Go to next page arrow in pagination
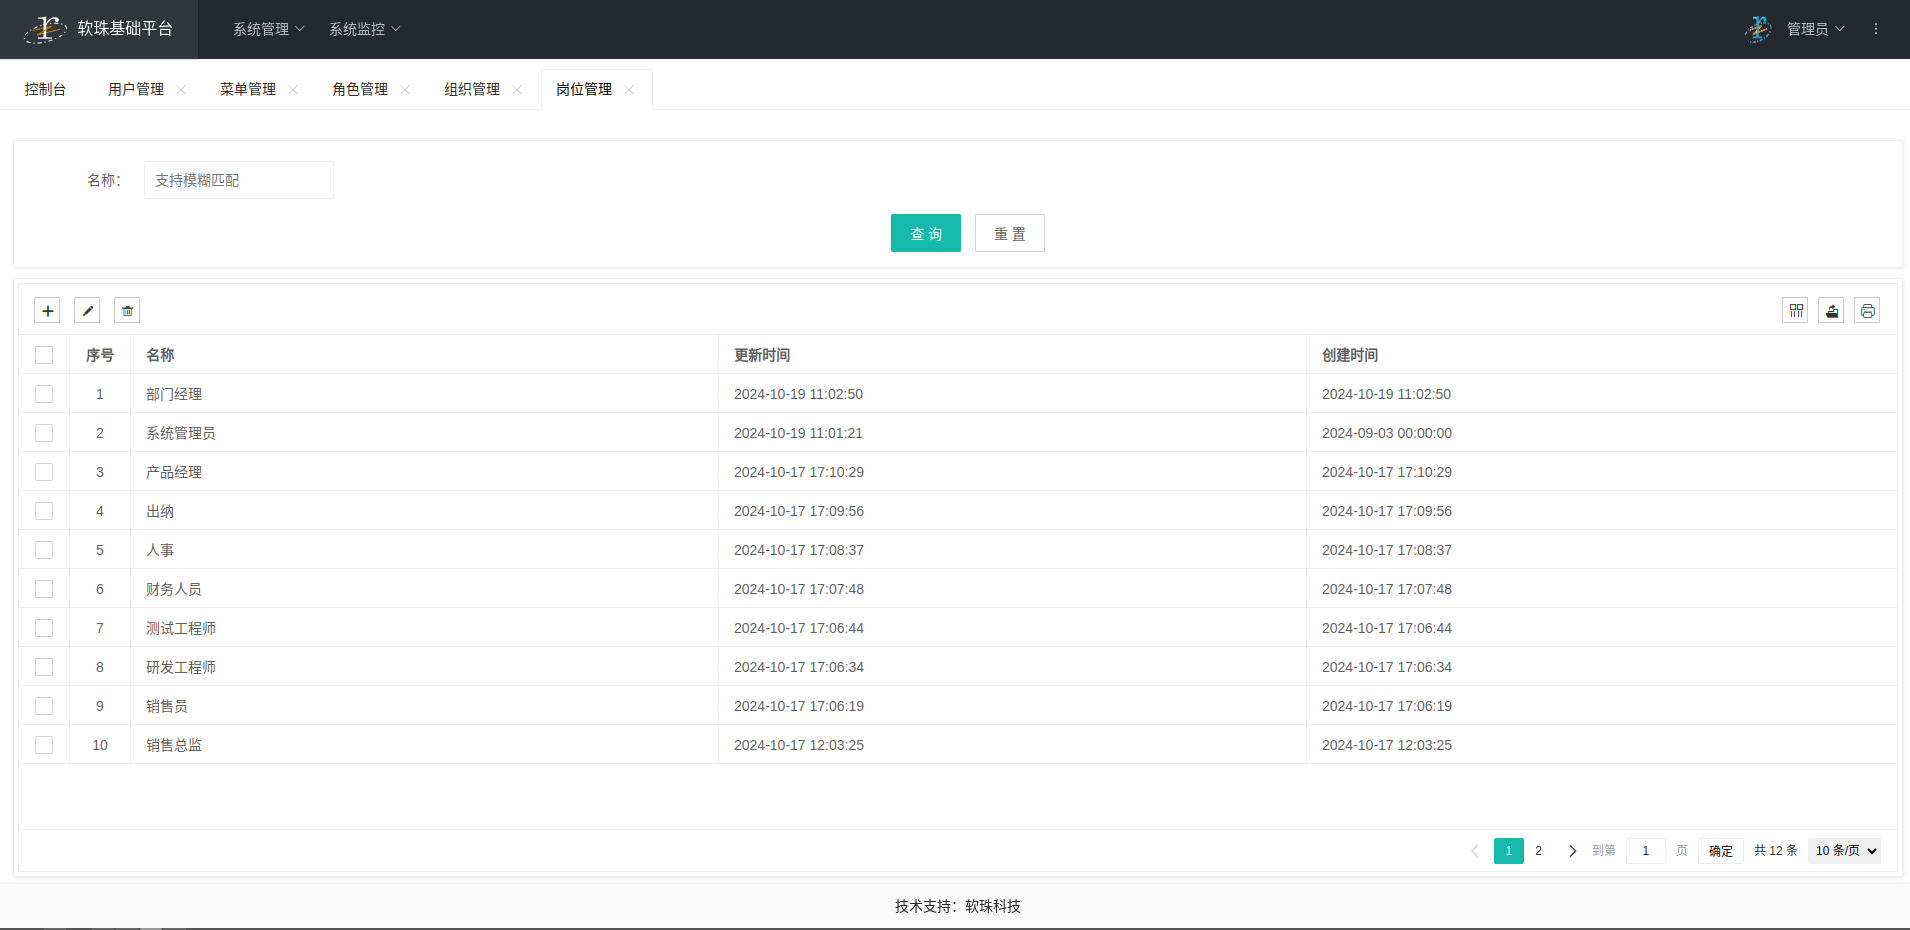 click(1572, 851)
